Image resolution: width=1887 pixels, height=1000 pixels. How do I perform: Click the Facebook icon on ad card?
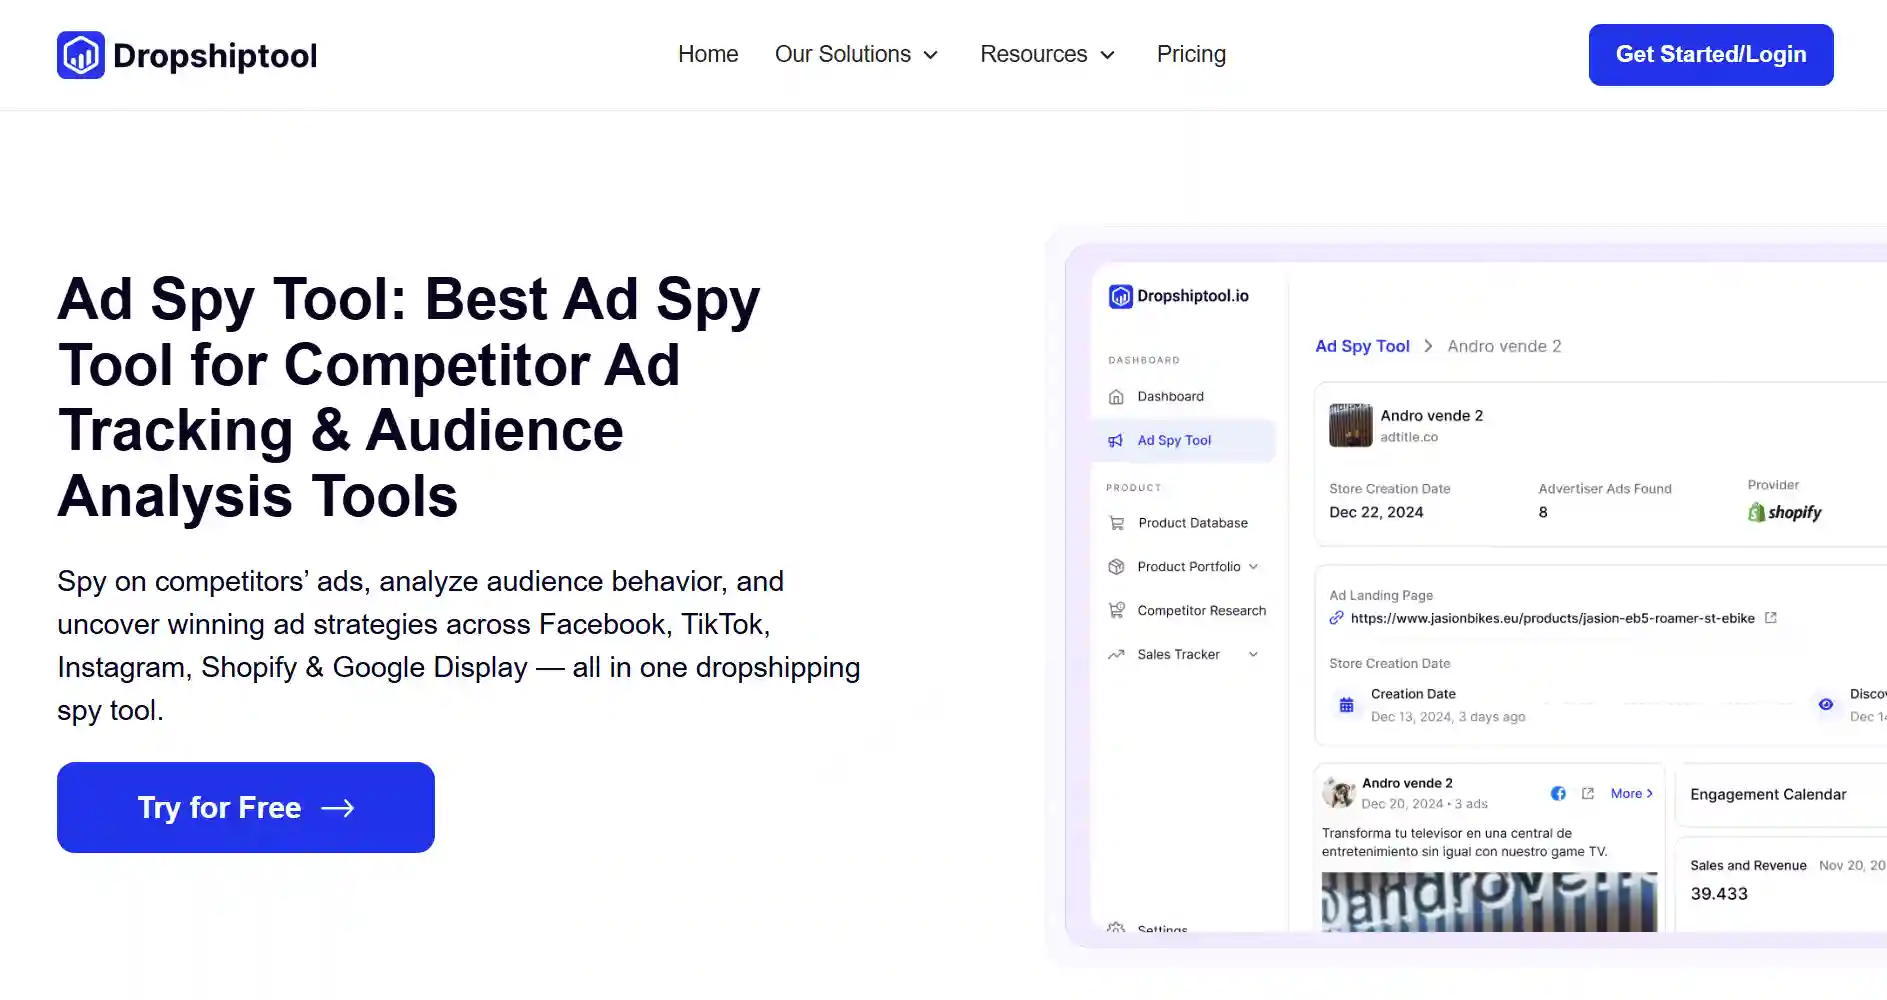click(x=1558, y=793)
